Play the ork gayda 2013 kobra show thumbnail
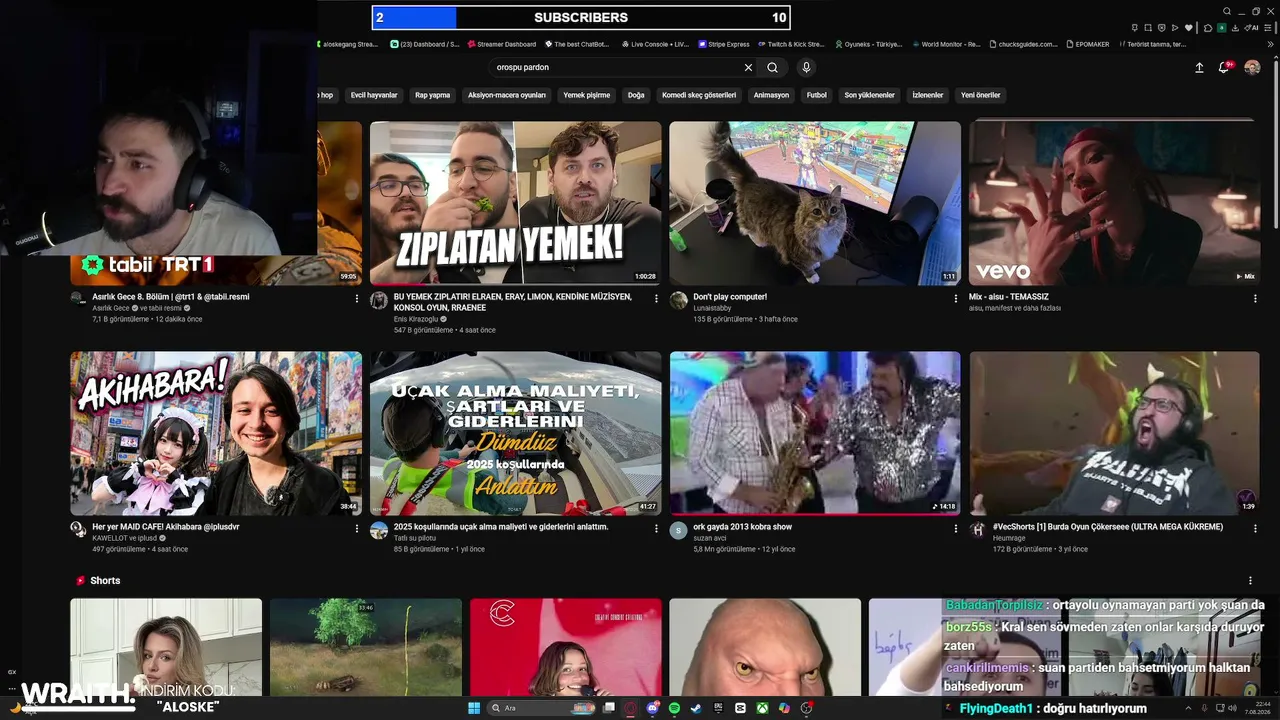This screenshot has width=1280, height=720. [x=815, y=433]
